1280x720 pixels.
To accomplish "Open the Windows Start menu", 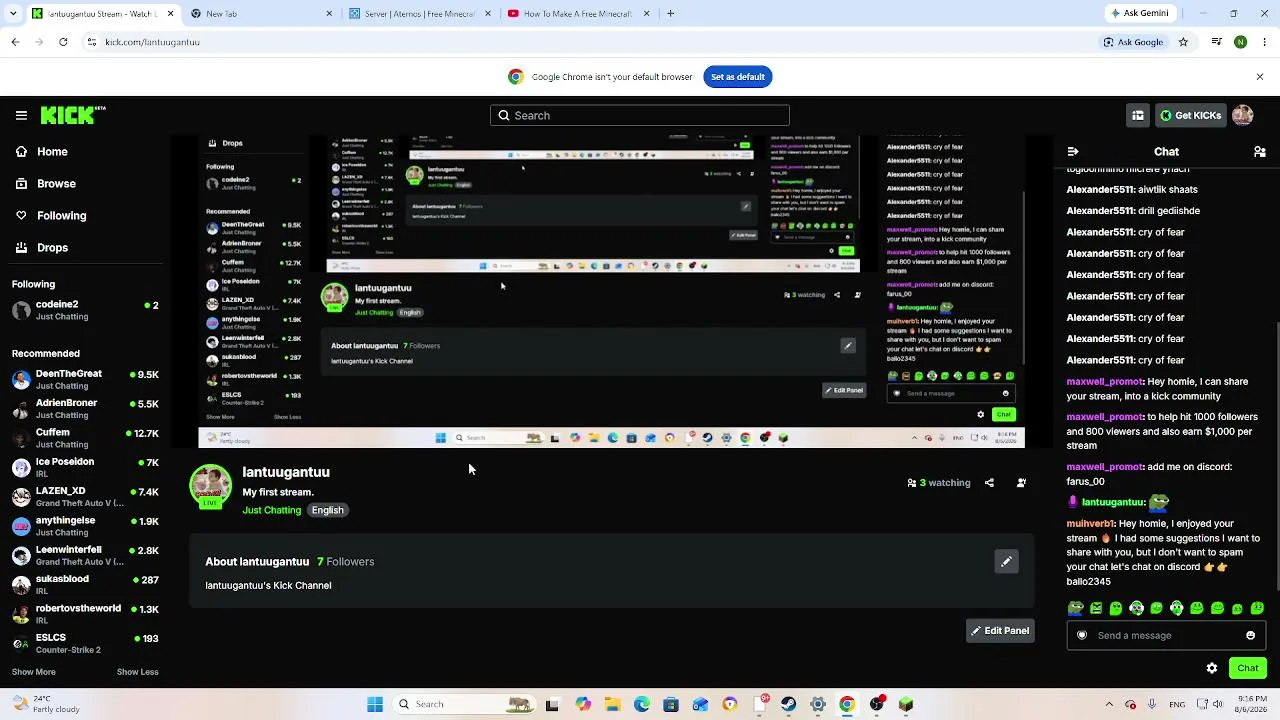I will (375, 704).
